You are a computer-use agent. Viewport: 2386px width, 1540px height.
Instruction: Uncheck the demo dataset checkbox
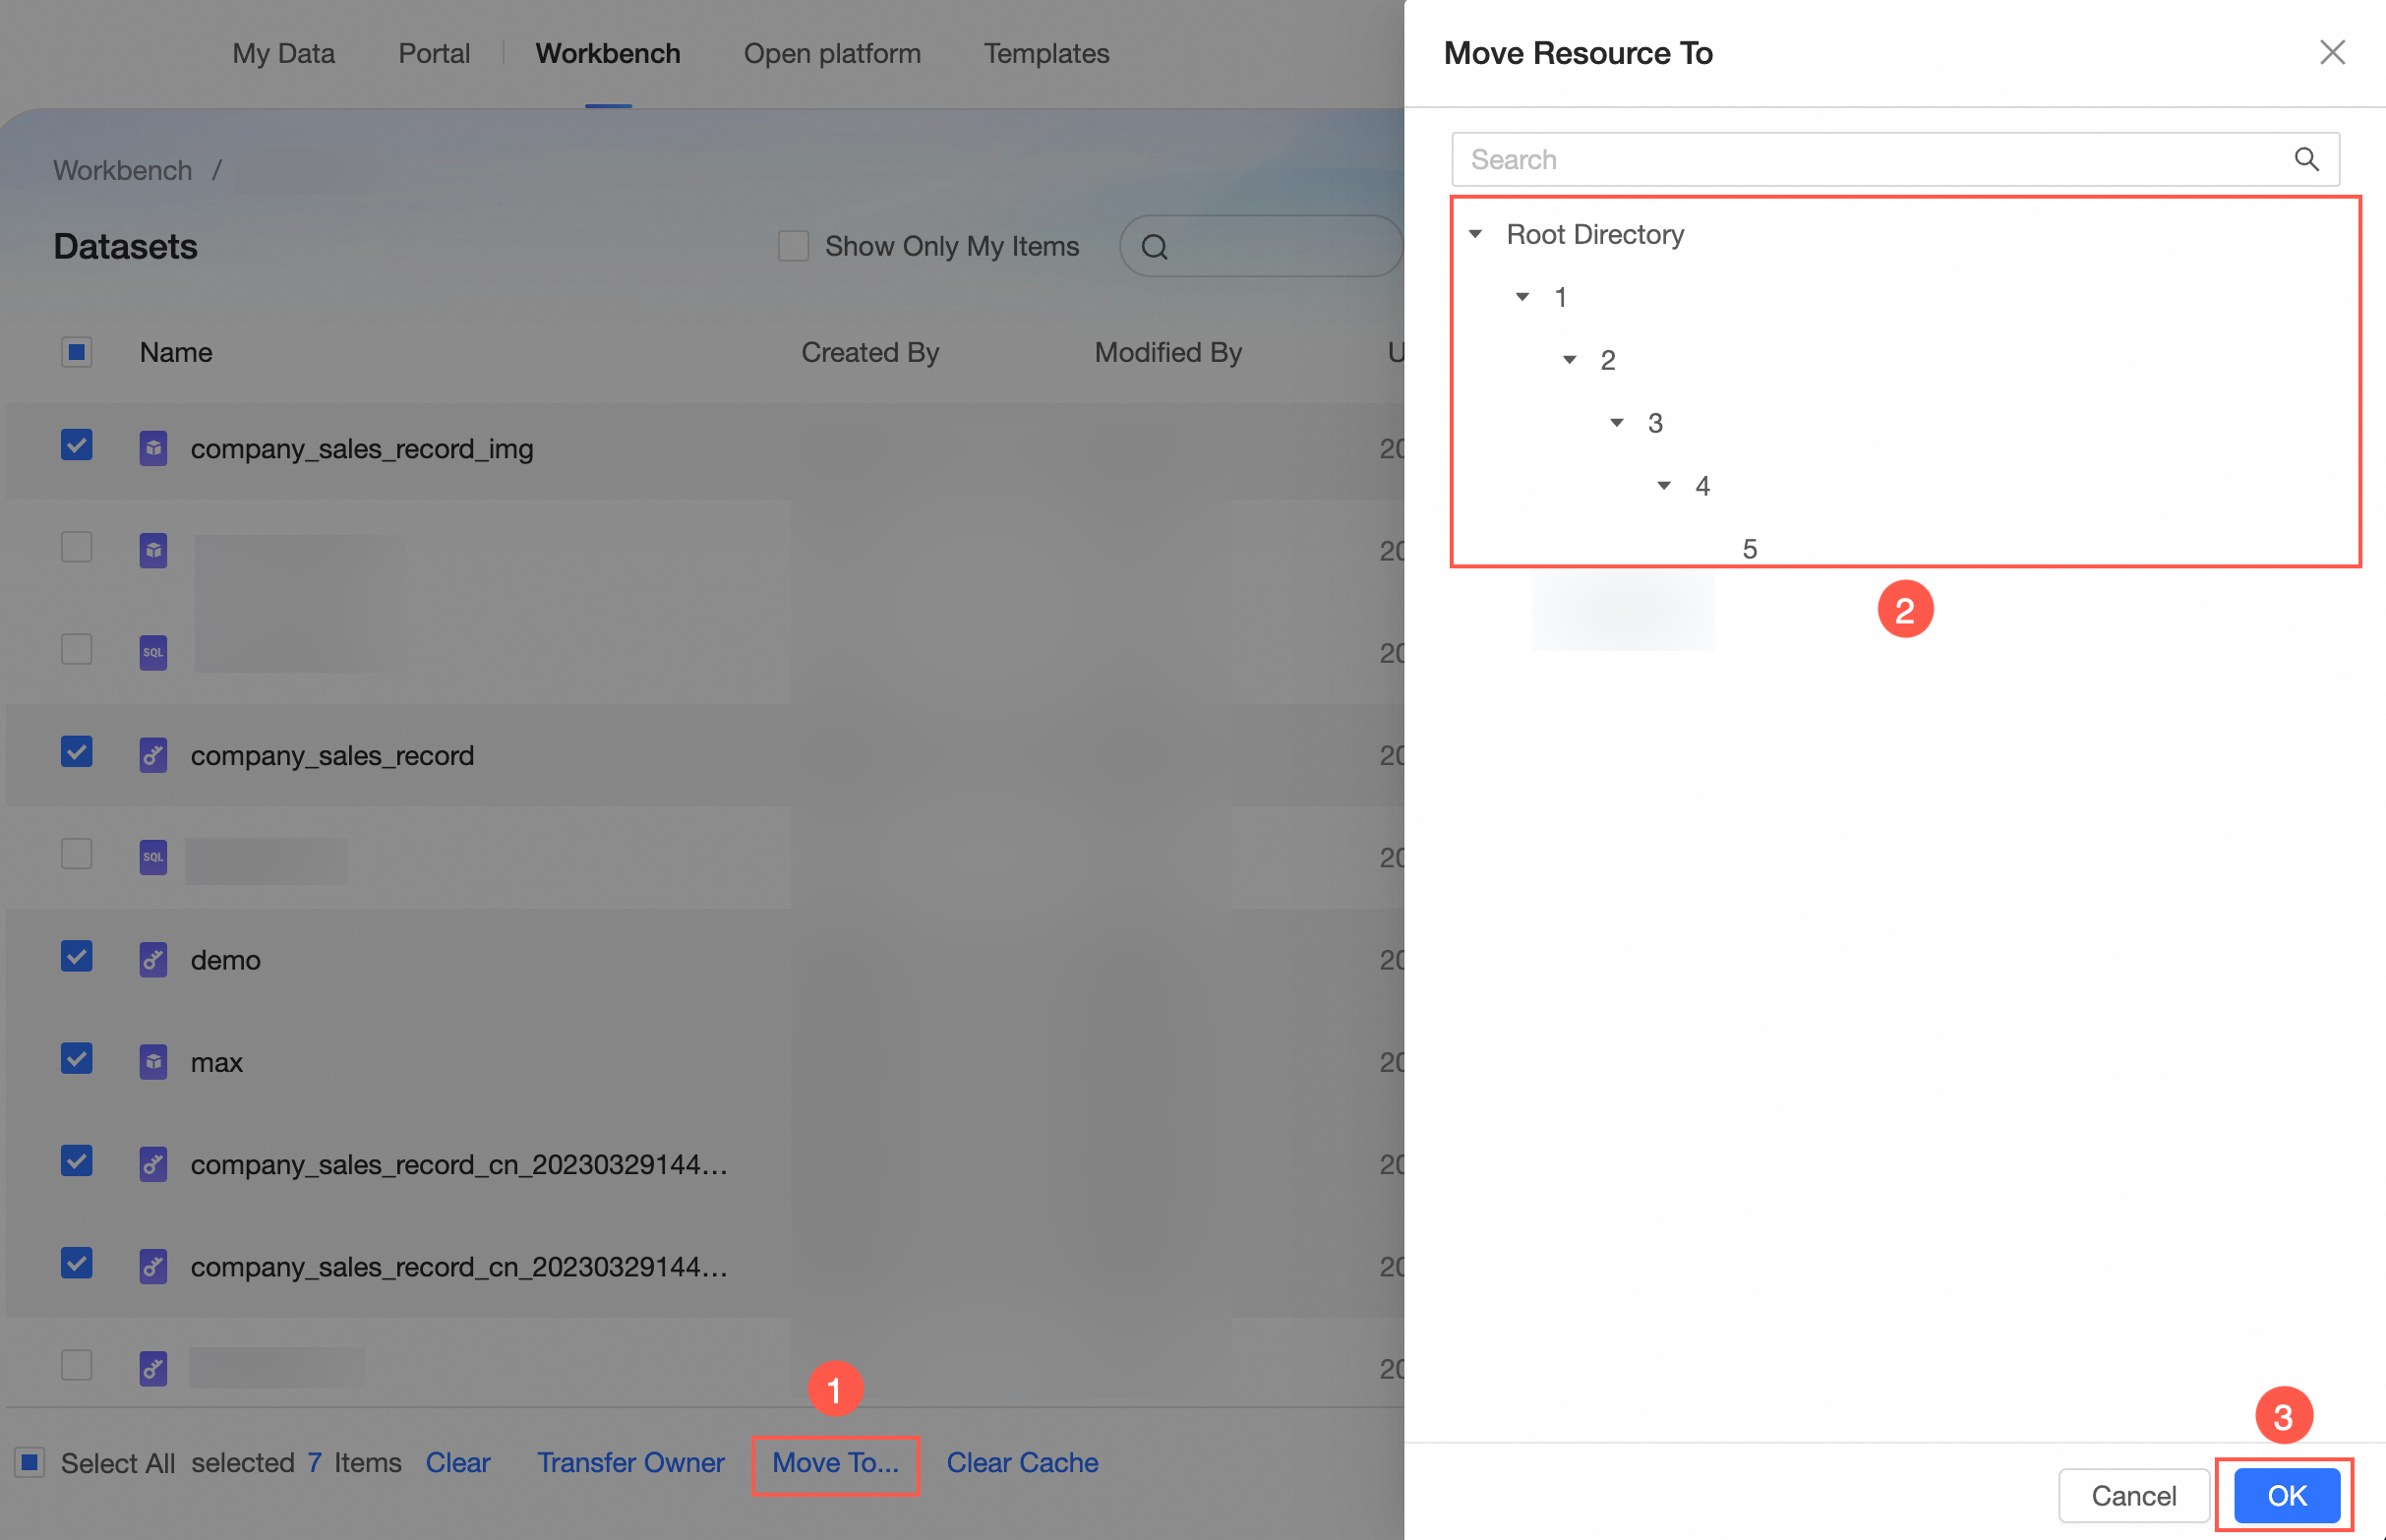pyautogui.click(x=76, y=957)
